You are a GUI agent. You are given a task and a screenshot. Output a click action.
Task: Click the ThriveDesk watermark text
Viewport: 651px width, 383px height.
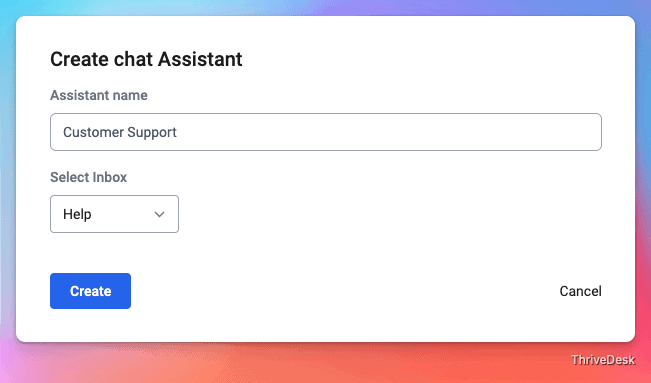point(603,360)
